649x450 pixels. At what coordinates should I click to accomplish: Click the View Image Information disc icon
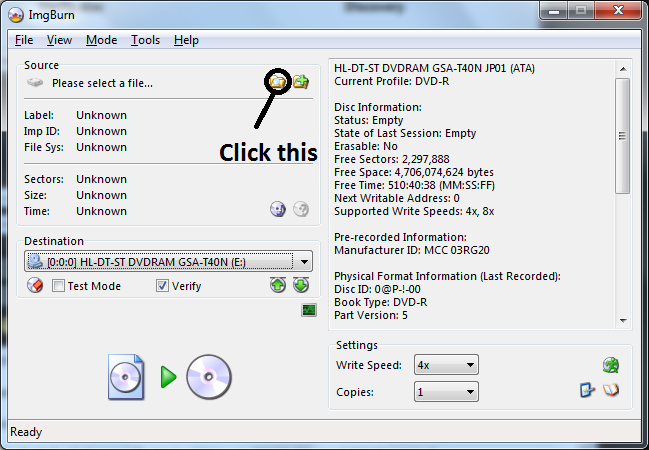pyautogui.click(x=278, y=209)
